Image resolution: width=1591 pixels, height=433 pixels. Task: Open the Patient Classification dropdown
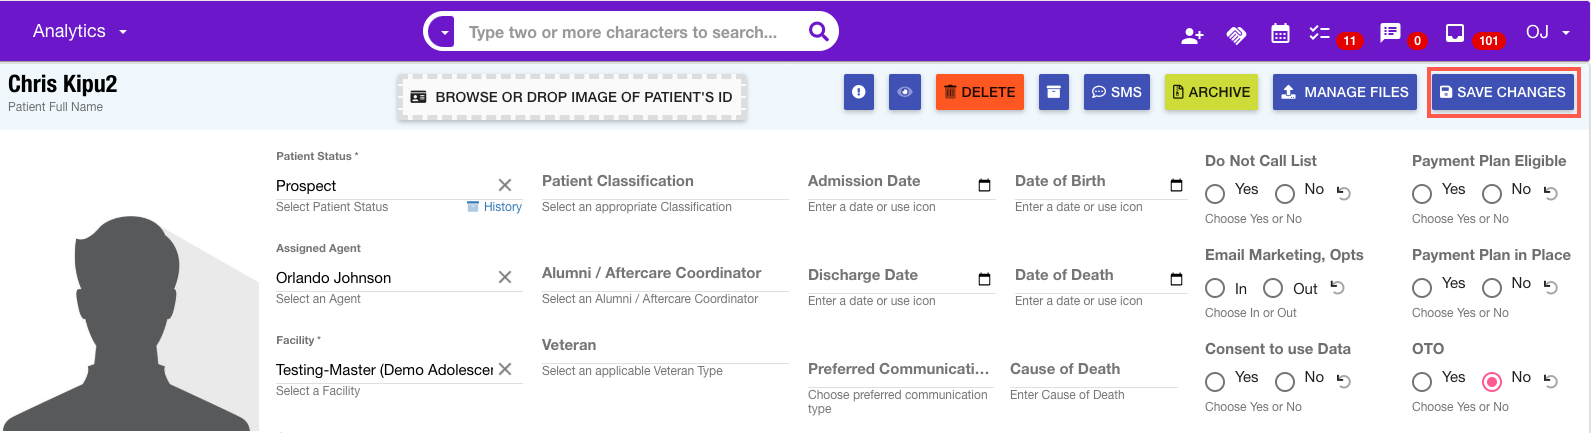click(x=665, y=182)
